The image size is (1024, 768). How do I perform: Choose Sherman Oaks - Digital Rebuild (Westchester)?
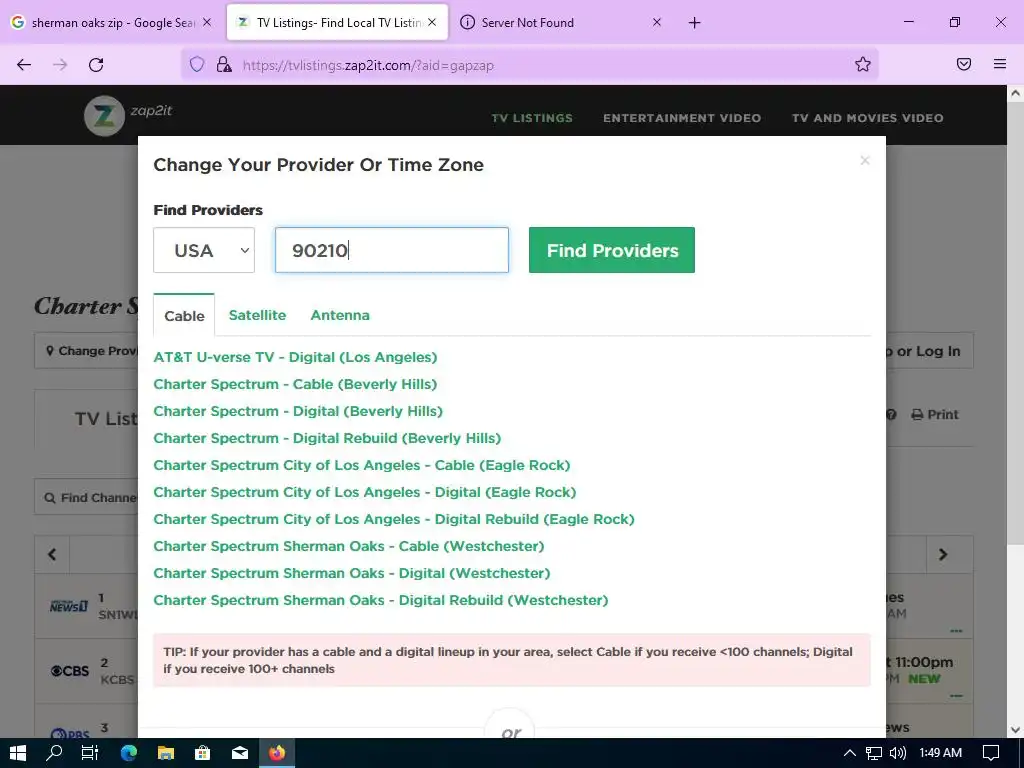(x=381, y=600)
